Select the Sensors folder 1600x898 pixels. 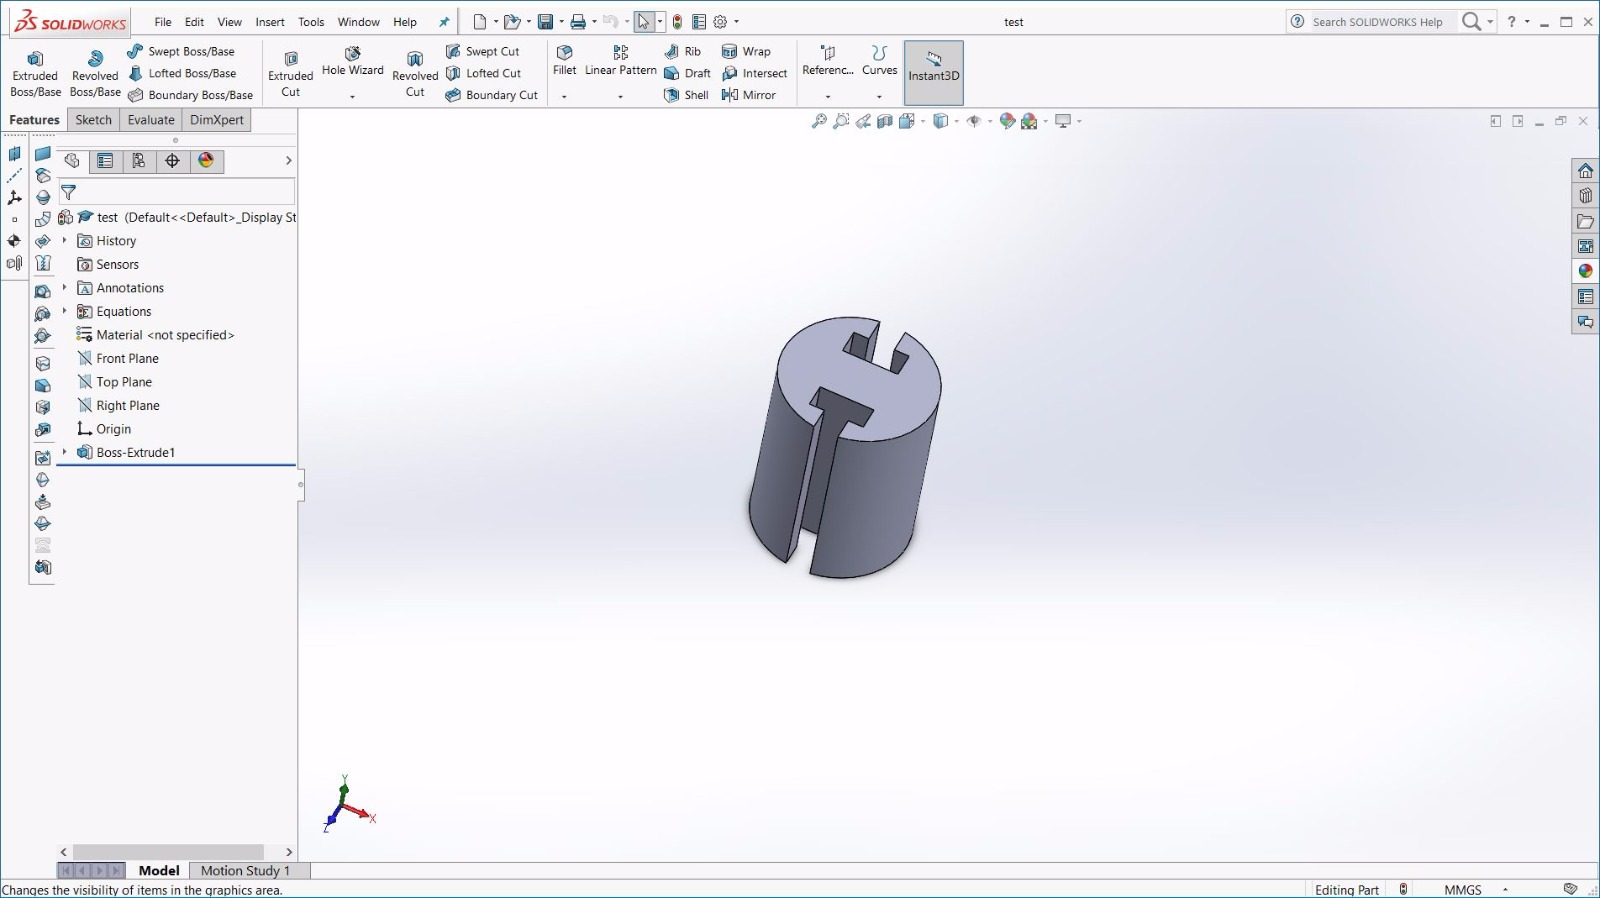coord(108,264)
